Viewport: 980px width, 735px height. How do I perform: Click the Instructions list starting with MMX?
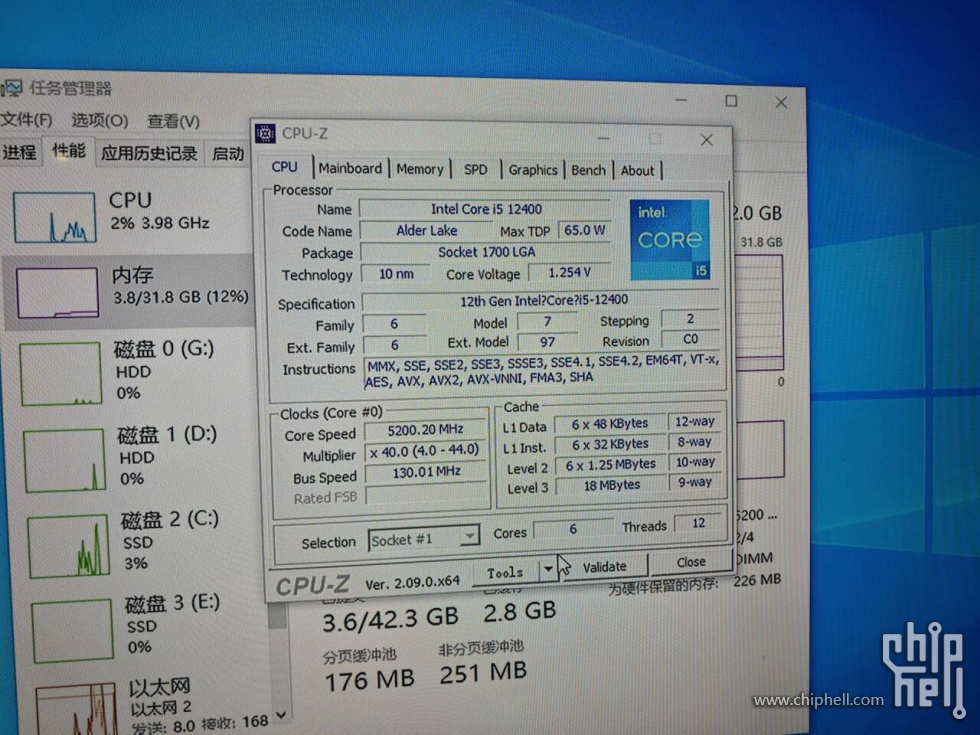tap(542, 371)
